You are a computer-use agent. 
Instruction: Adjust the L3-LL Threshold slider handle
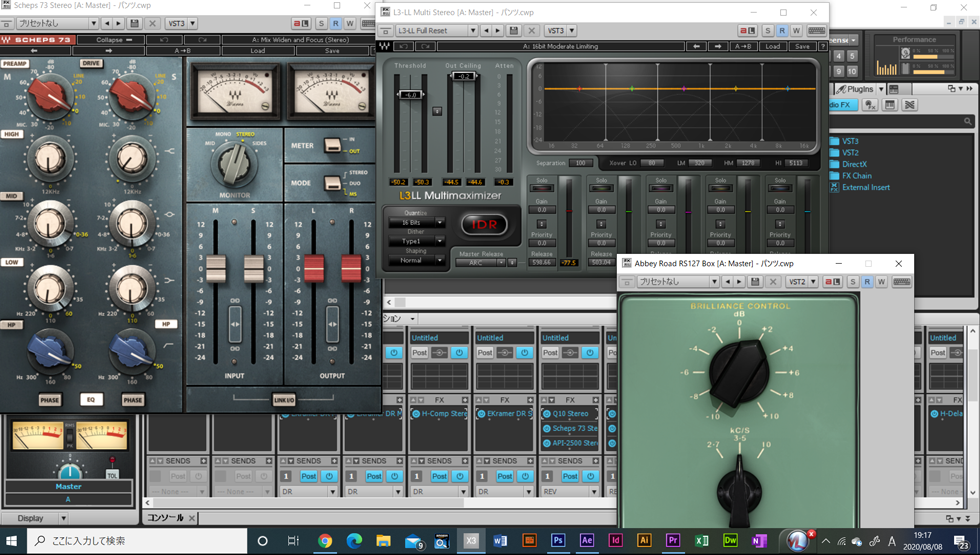pos(410,95)
